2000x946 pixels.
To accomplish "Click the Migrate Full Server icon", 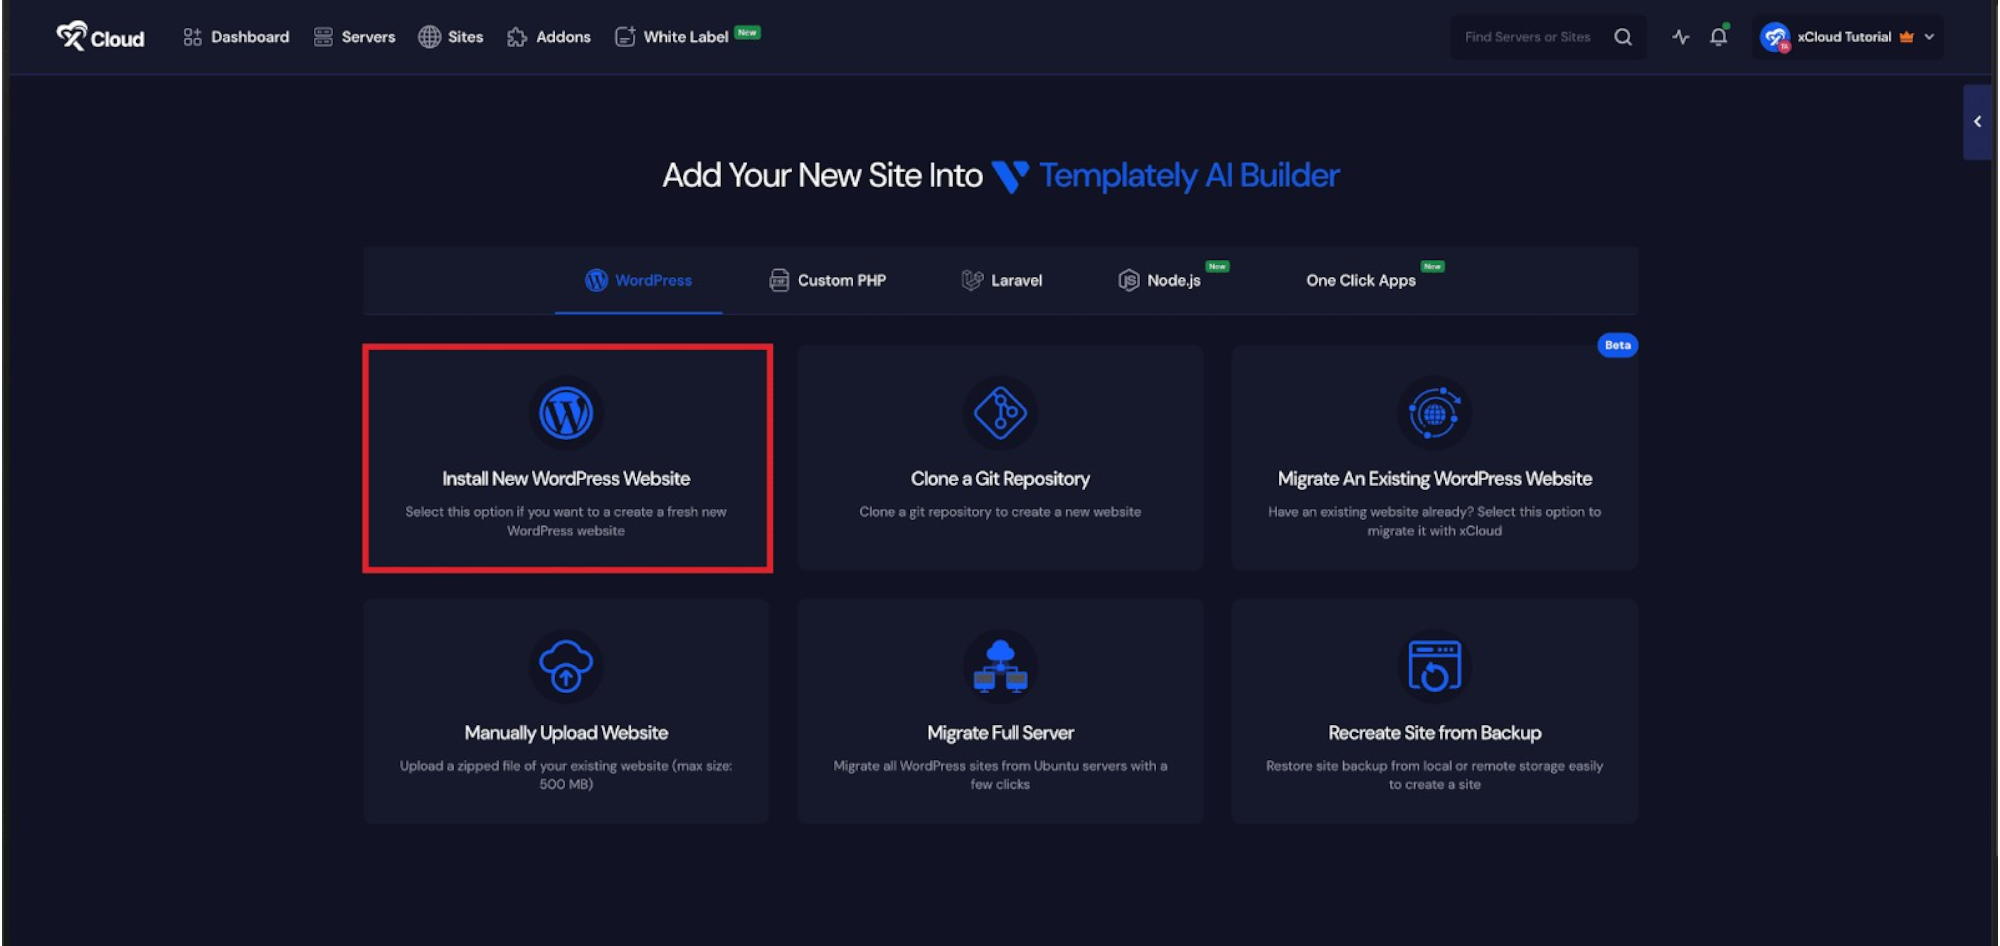I will coord(1000,666).
